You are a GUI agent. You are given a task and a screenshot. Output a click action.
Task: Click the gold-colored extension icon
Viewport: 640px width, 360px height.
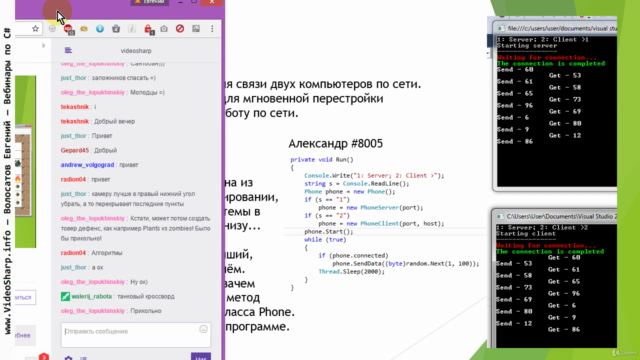tap(84, 29)
